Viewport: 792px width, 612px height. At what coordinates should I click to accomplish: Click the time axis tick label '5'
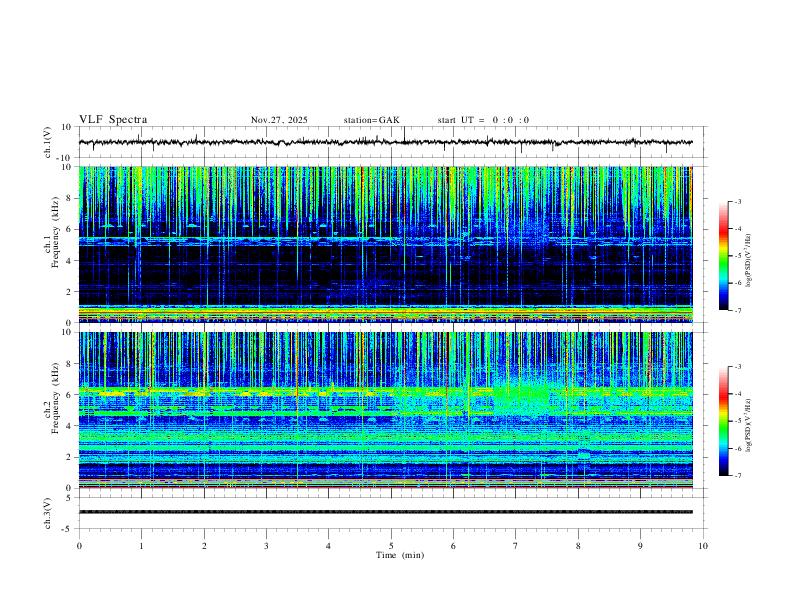(x=391, y=546)
